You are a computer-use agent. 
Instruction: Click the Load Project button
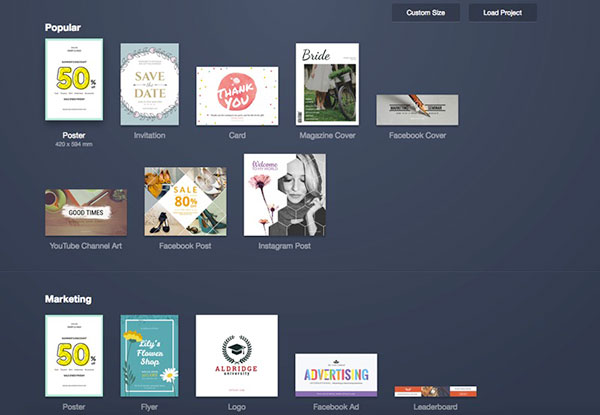coord(503,13)
